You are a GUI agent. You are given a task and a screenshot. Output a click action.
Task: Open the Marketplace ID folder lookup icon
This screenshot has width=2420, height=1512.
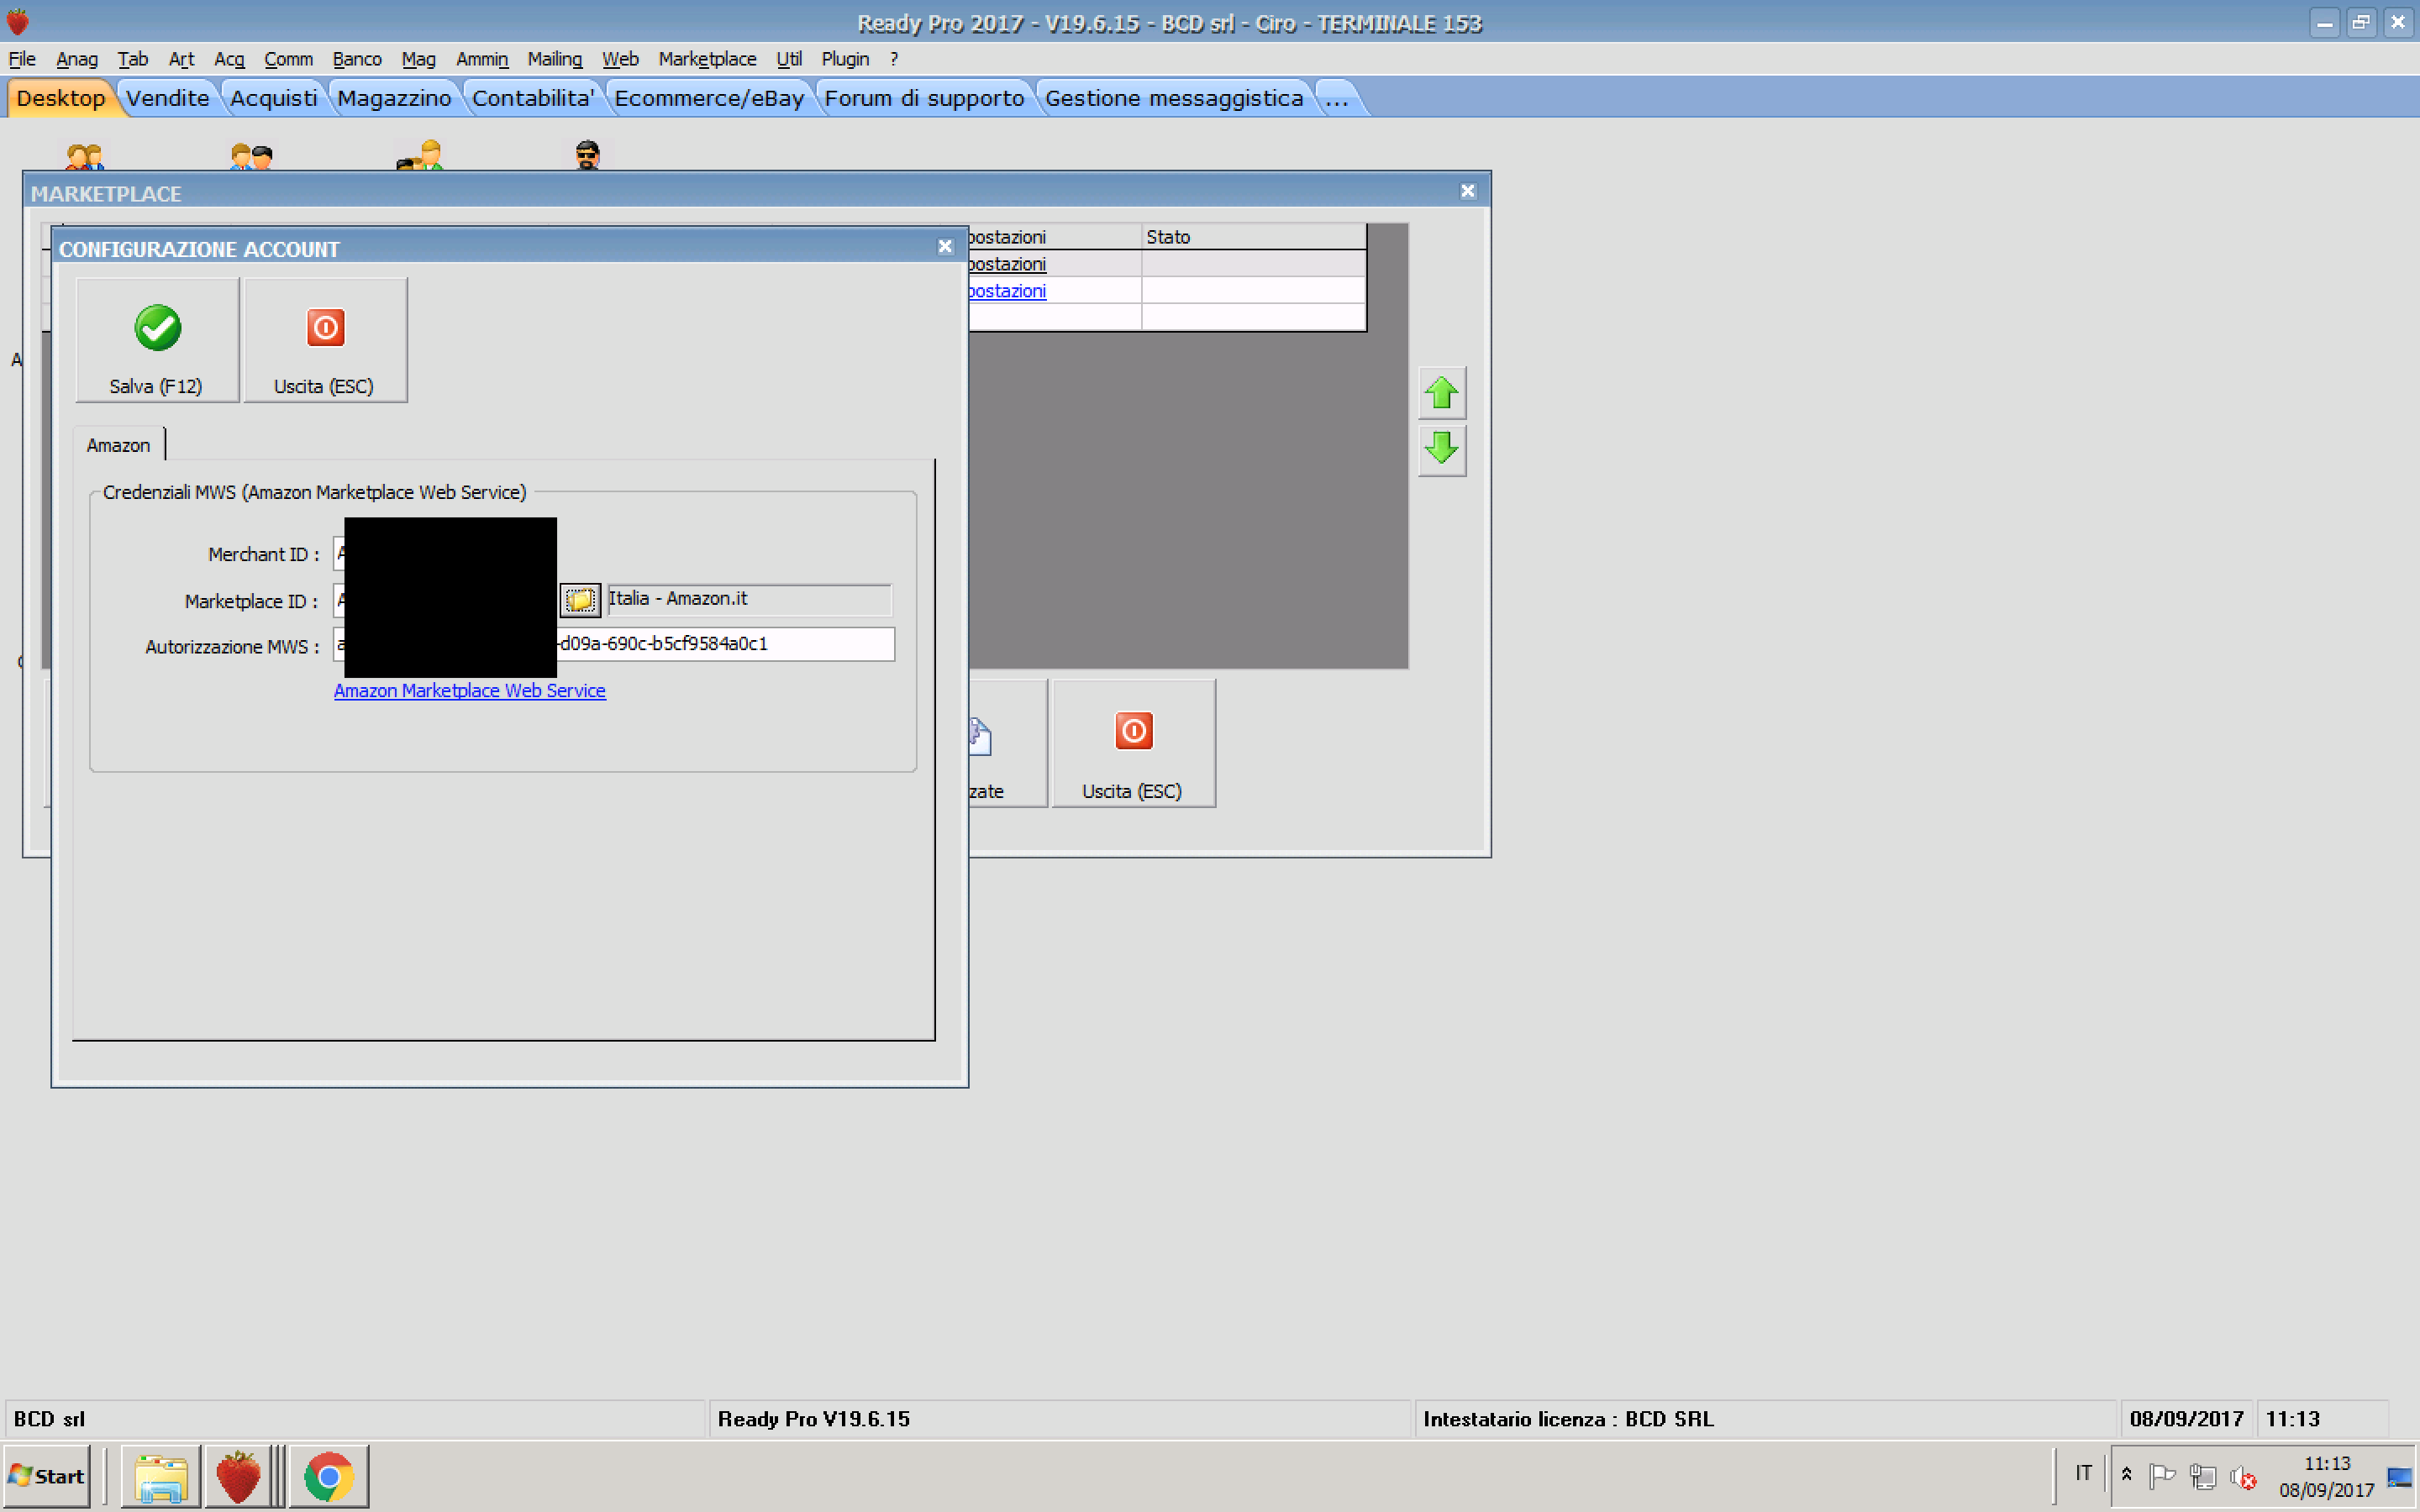coord(579,600)
